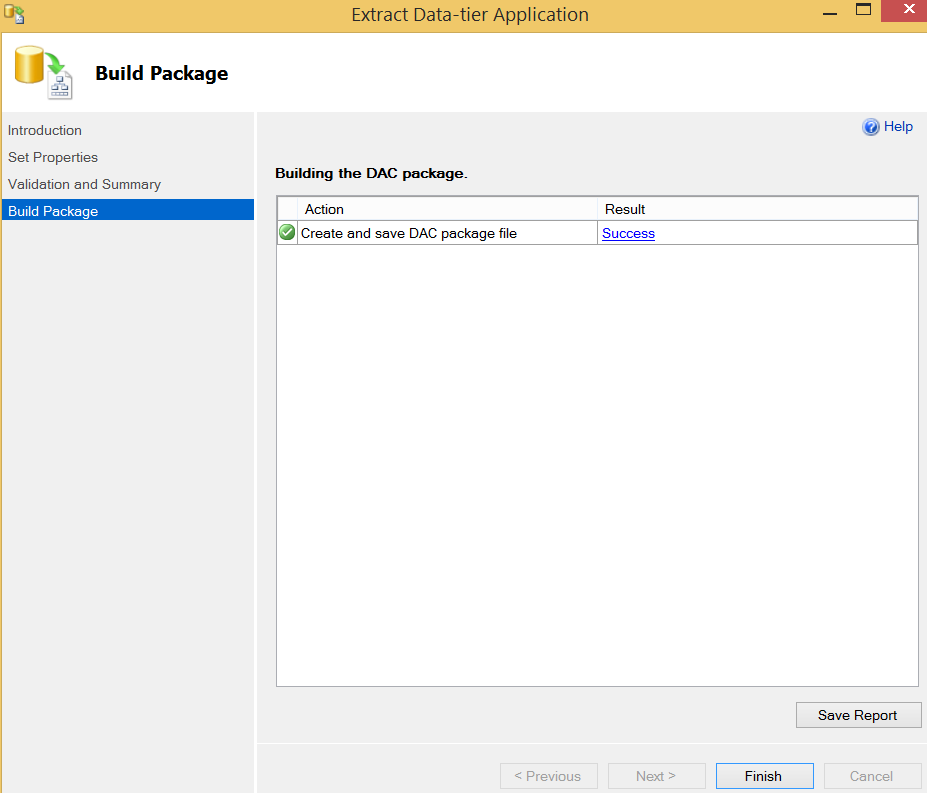927x793 pixels.
Task: Select the Build Package step
Action: pyautogui.click(x=128, y=211)
